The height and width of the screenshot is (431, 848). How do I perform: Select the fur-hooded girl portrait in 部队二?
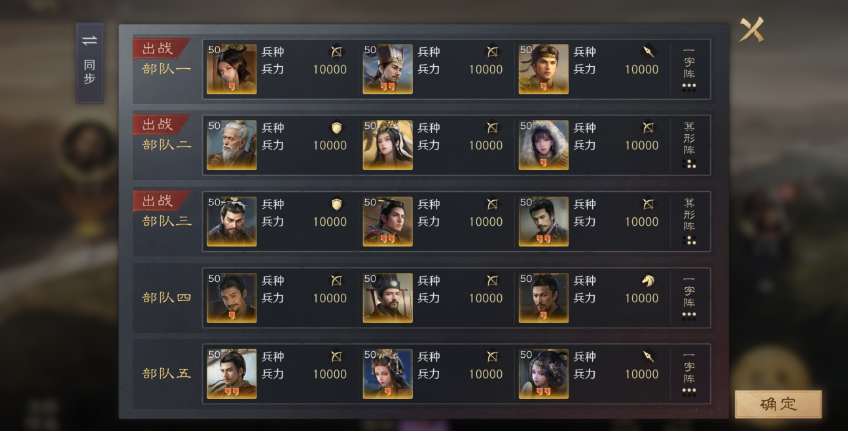544,145
